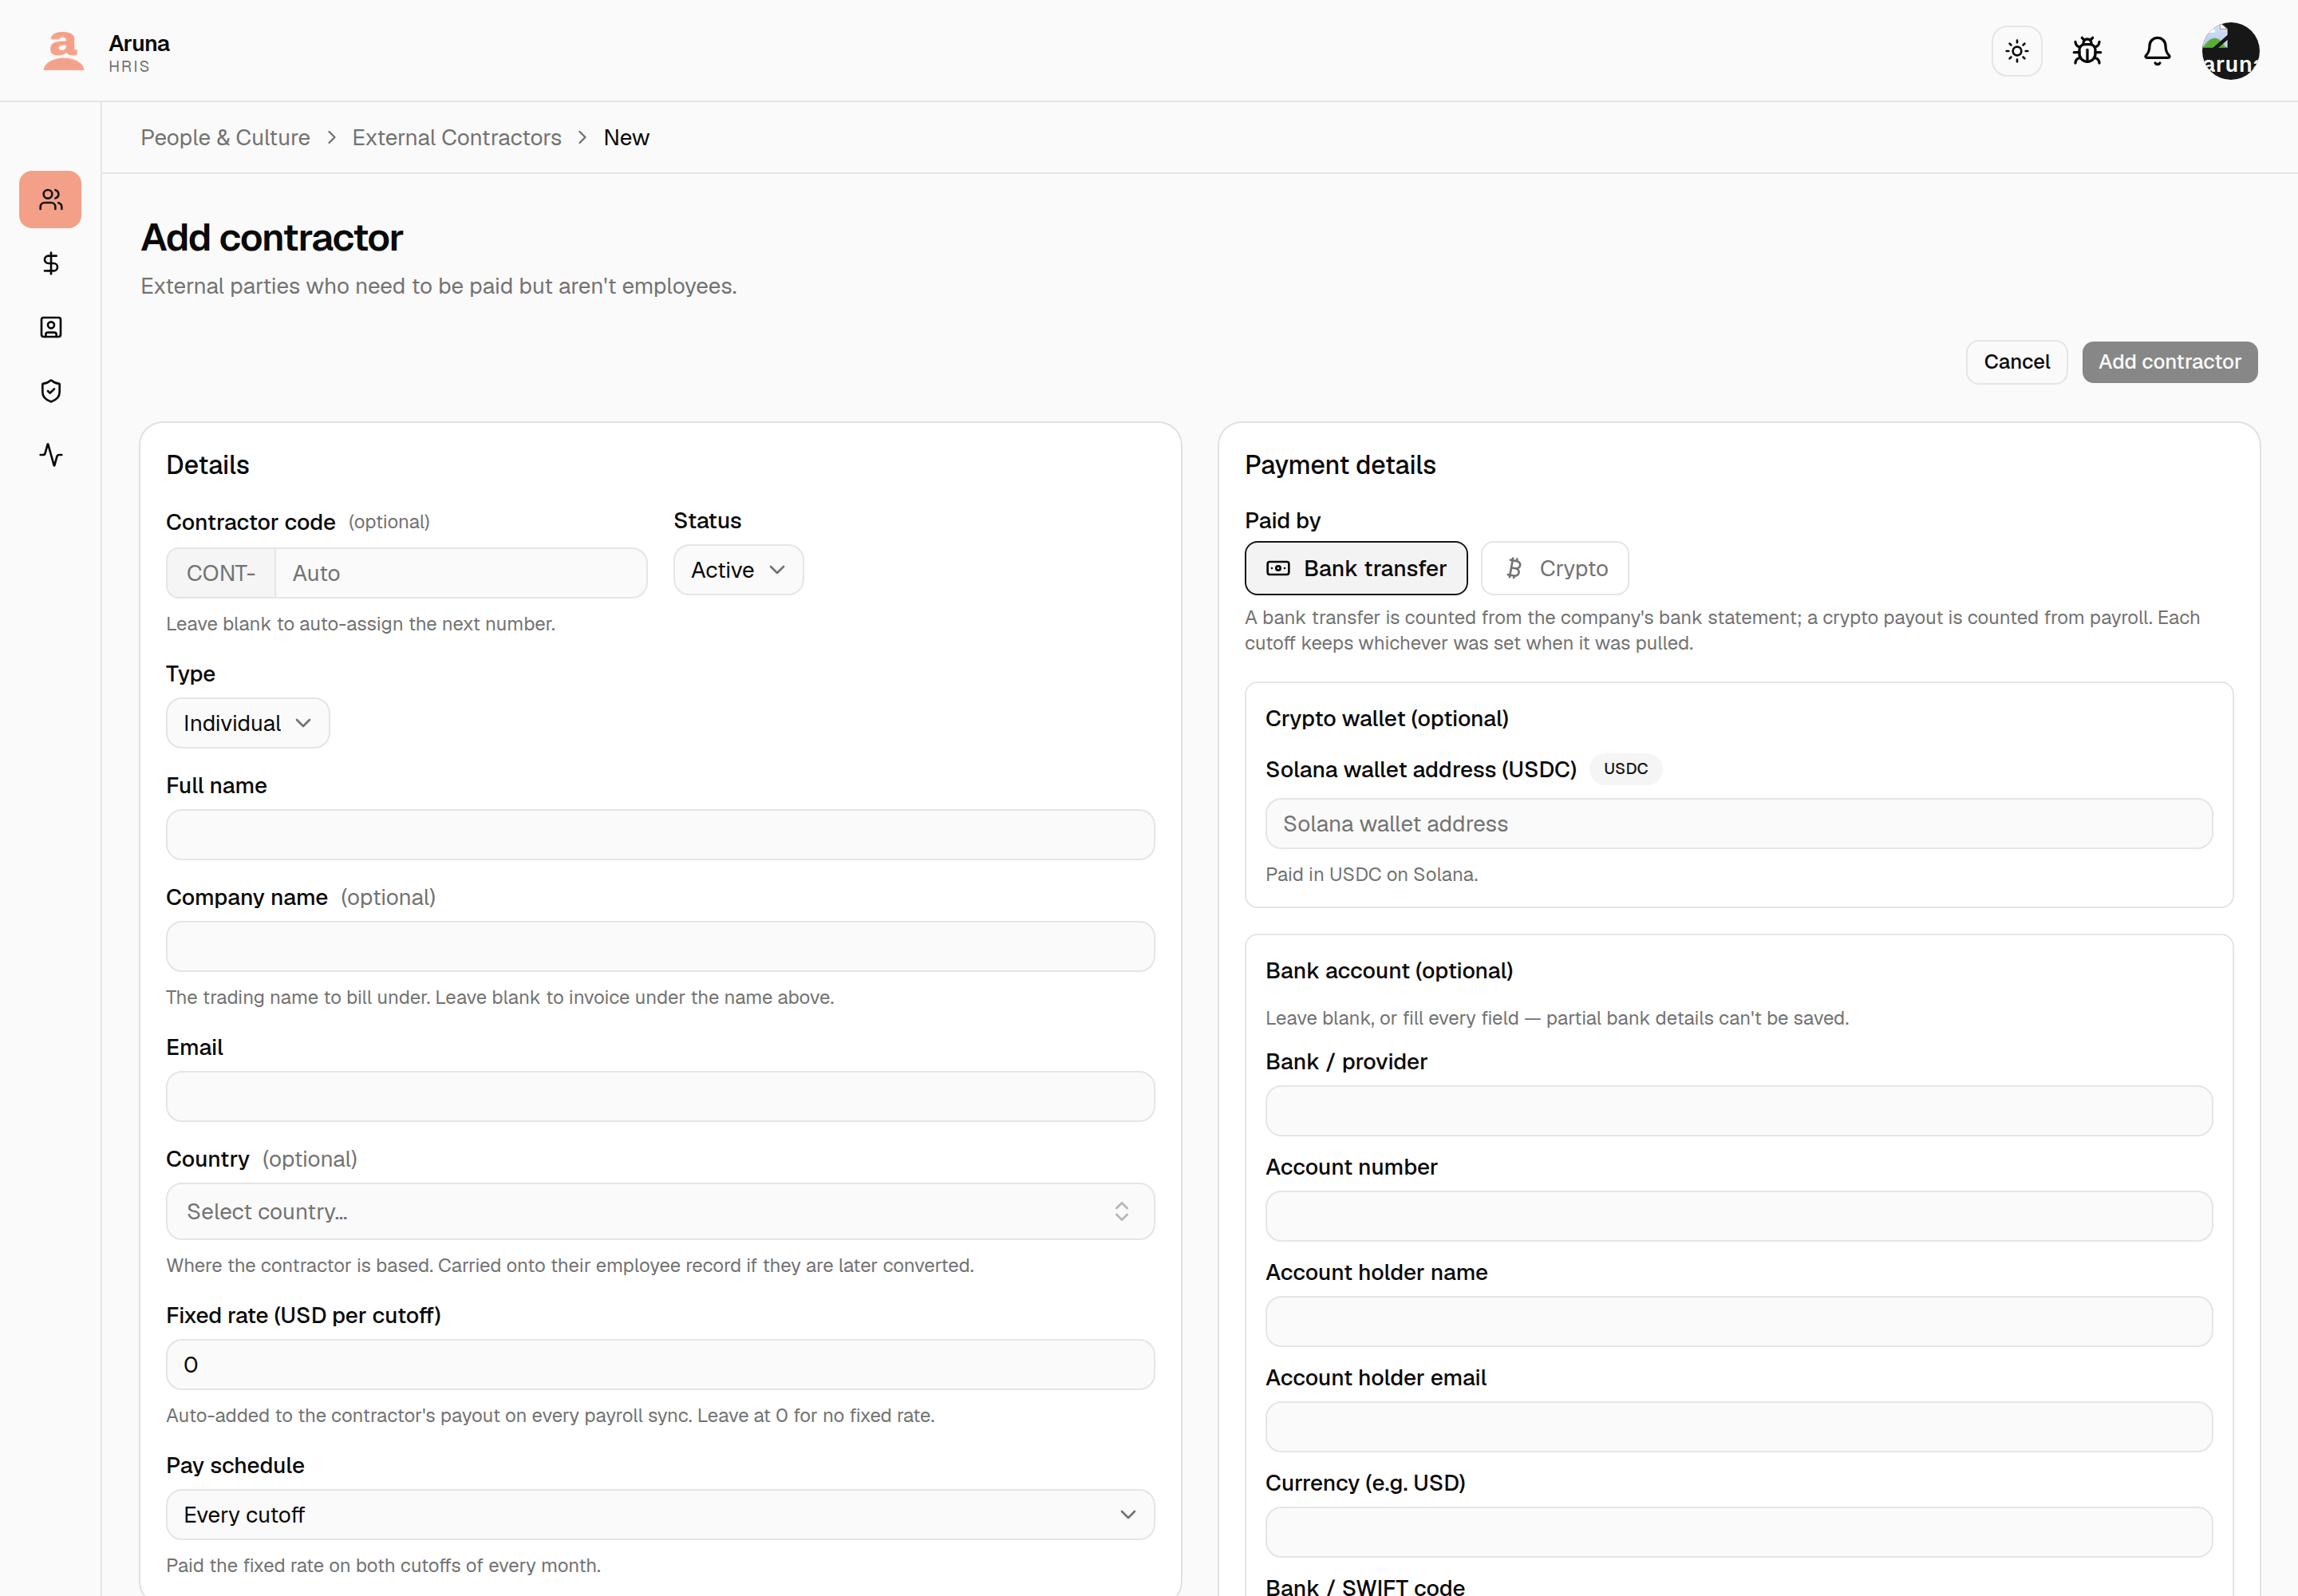This screenshot has height=1596, width=2298.
Task: Open the bug report icon
Action: pos(2086,51)
